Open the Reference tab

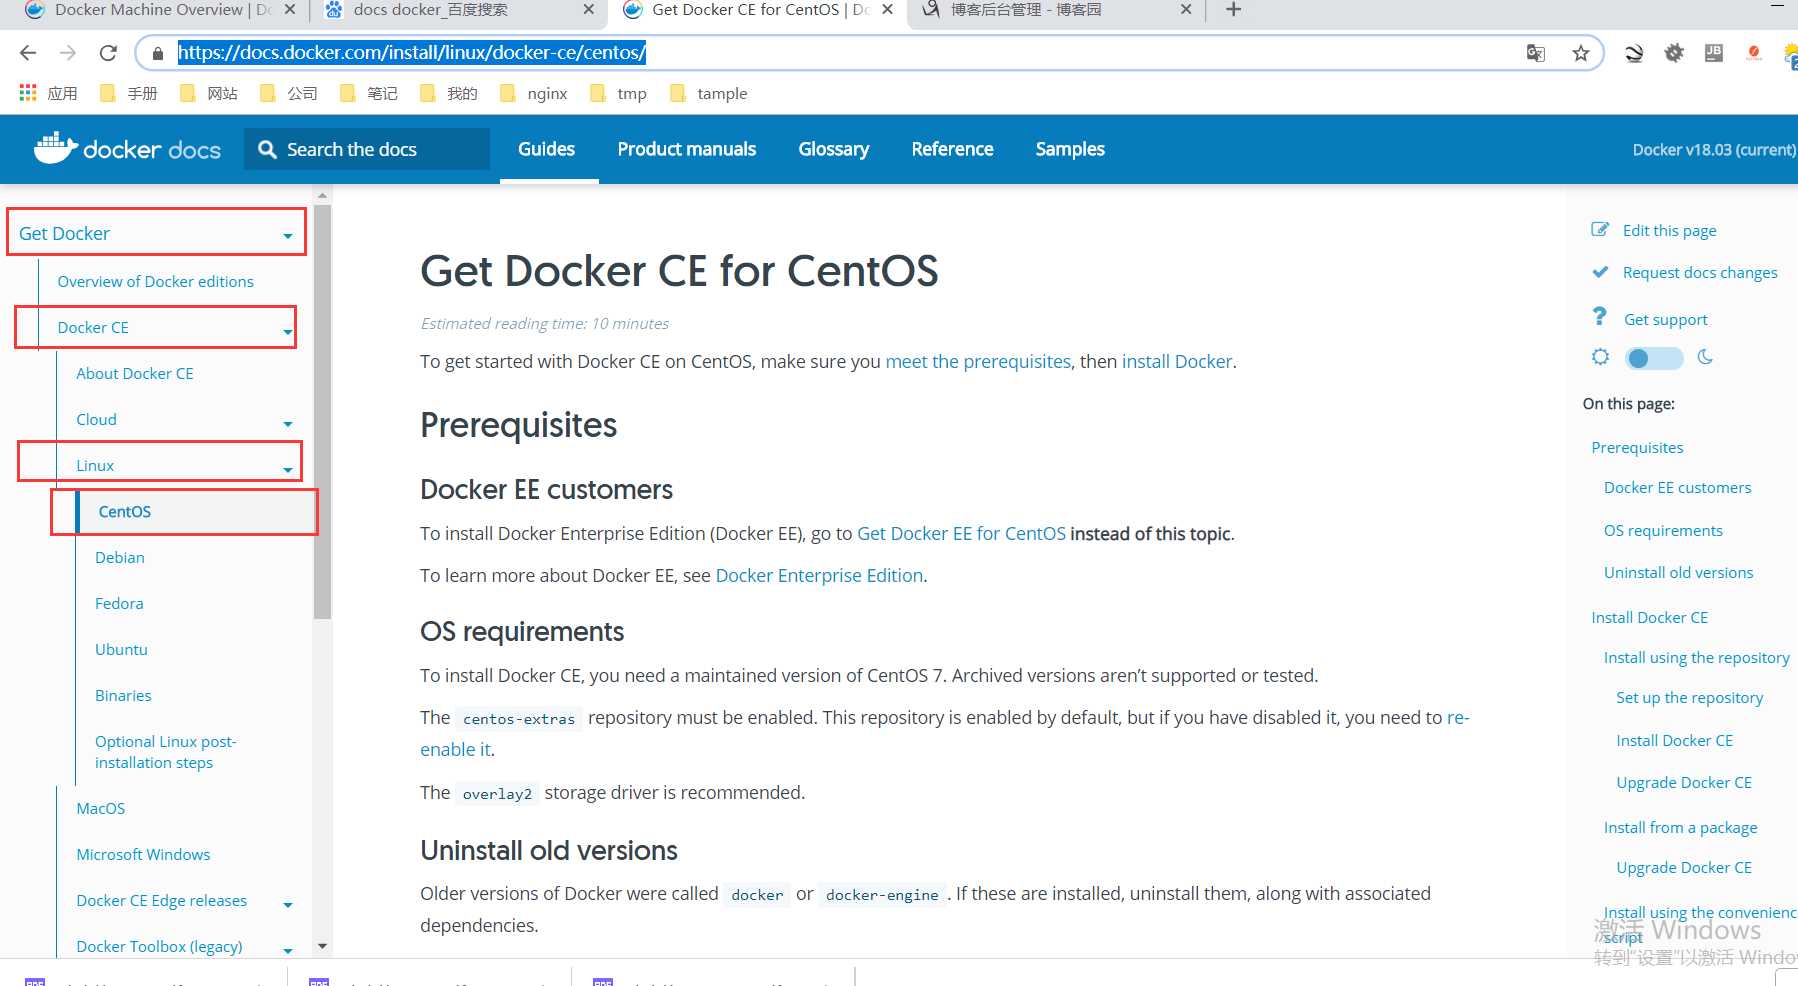pyautogui.click(x=952, y=149)
